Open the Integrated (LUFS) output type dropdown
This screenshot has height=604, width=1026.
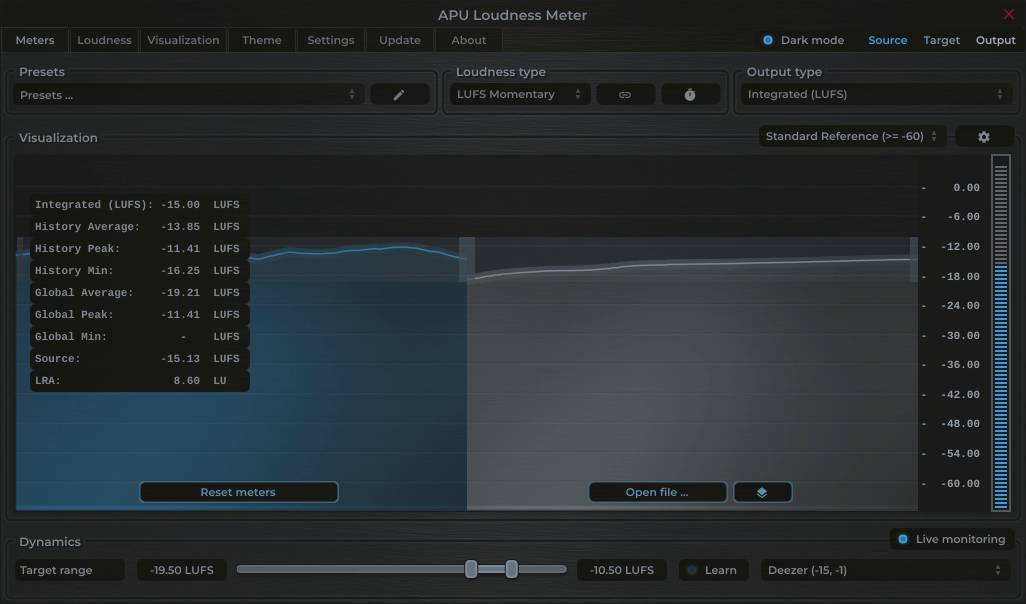click(x=877, y=93)
